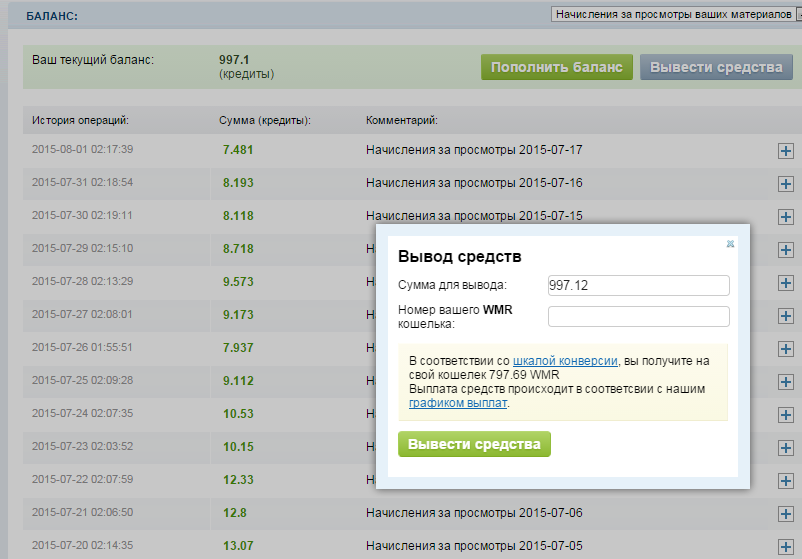This screenshot has width=802, height=559.
Task: Click the comment Начисления за просмотры 2015-07-06
Action: pos(474,512)
